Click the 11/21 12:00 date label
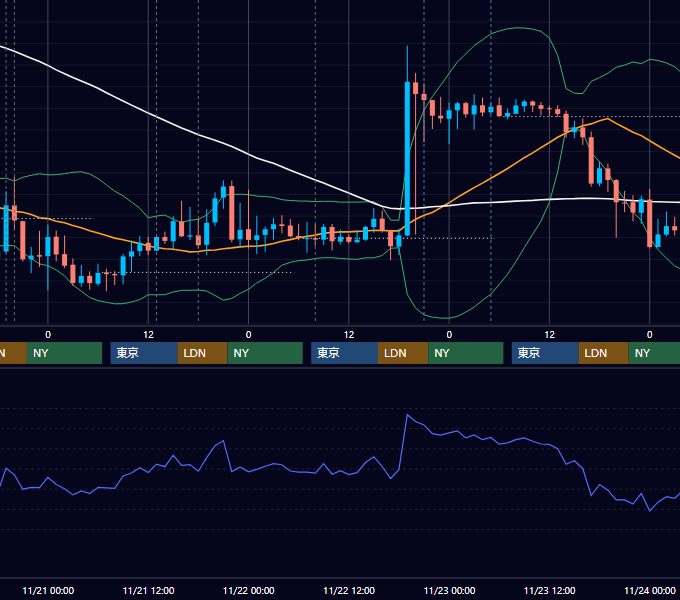This screenshot has width=680, height=600. point(148,590)
